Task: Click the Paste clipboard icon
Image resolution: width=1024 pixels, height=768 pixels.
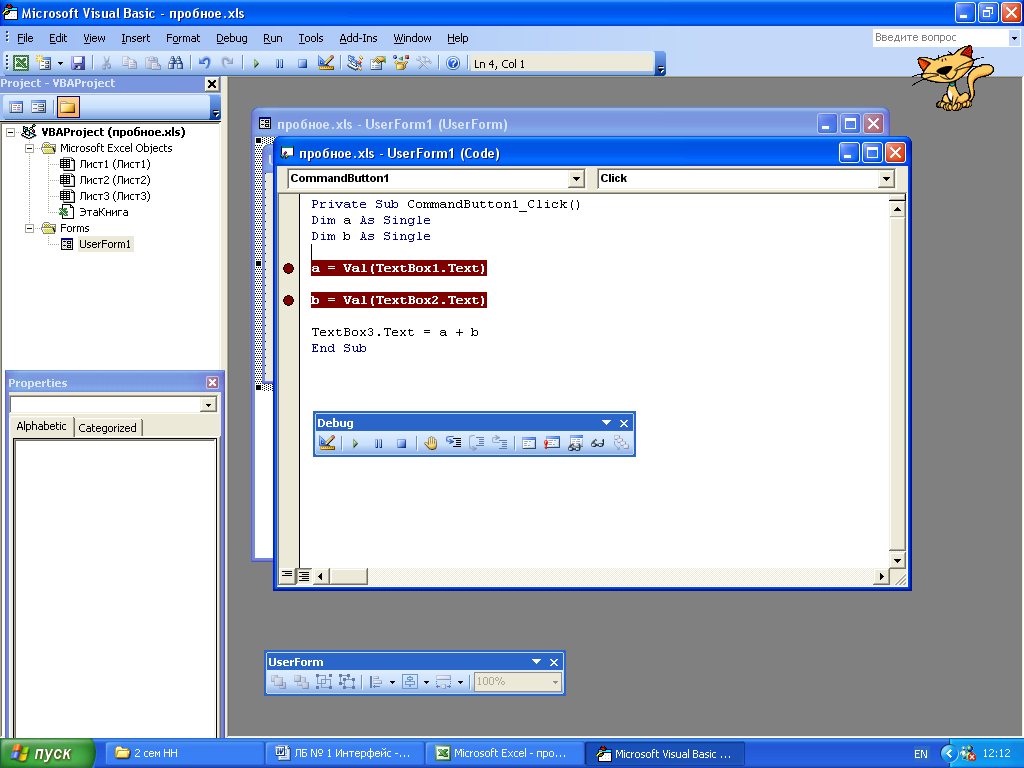Action: (152, 63)
